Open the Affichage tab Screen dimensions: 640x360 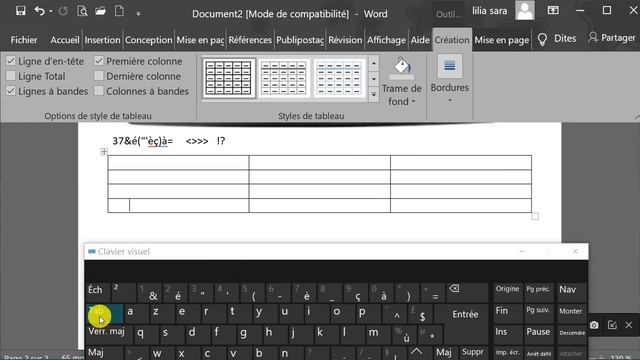(x=386, y=40)
